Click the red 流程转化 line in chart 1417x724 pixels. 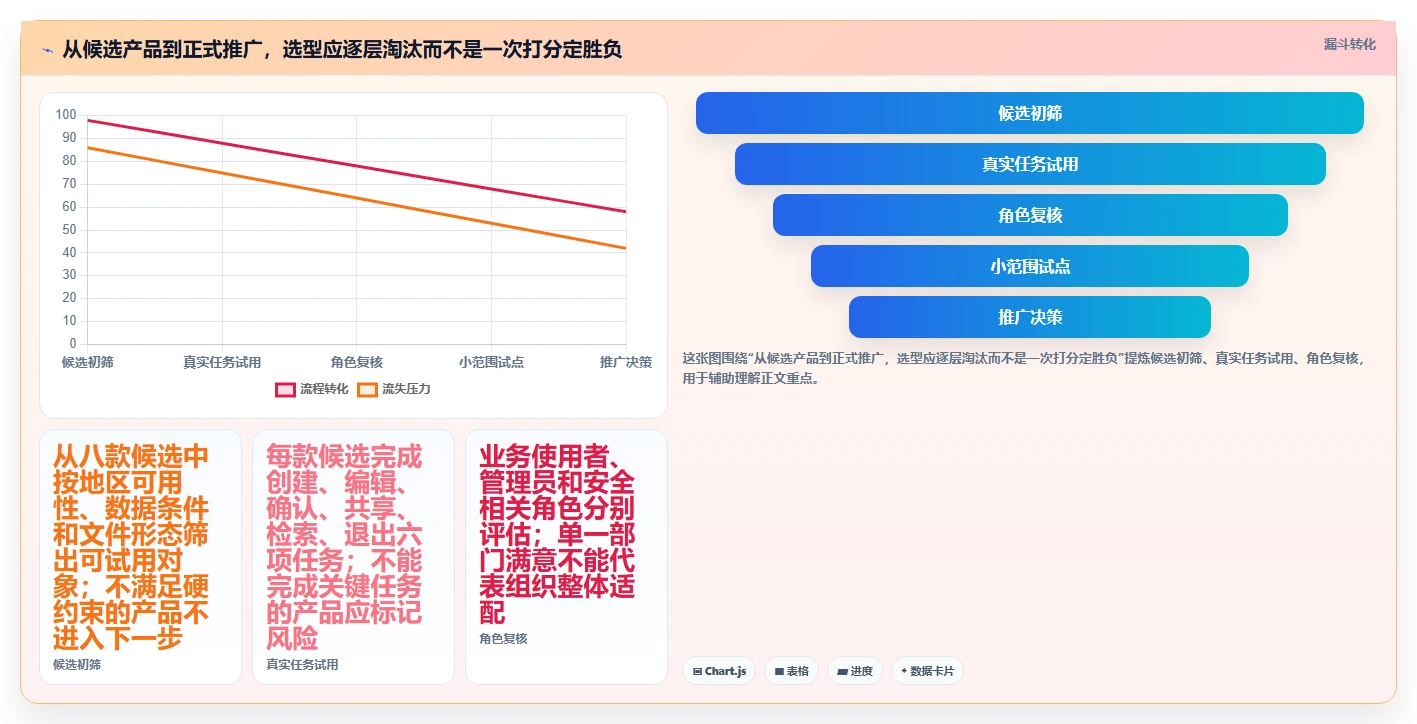357,166
